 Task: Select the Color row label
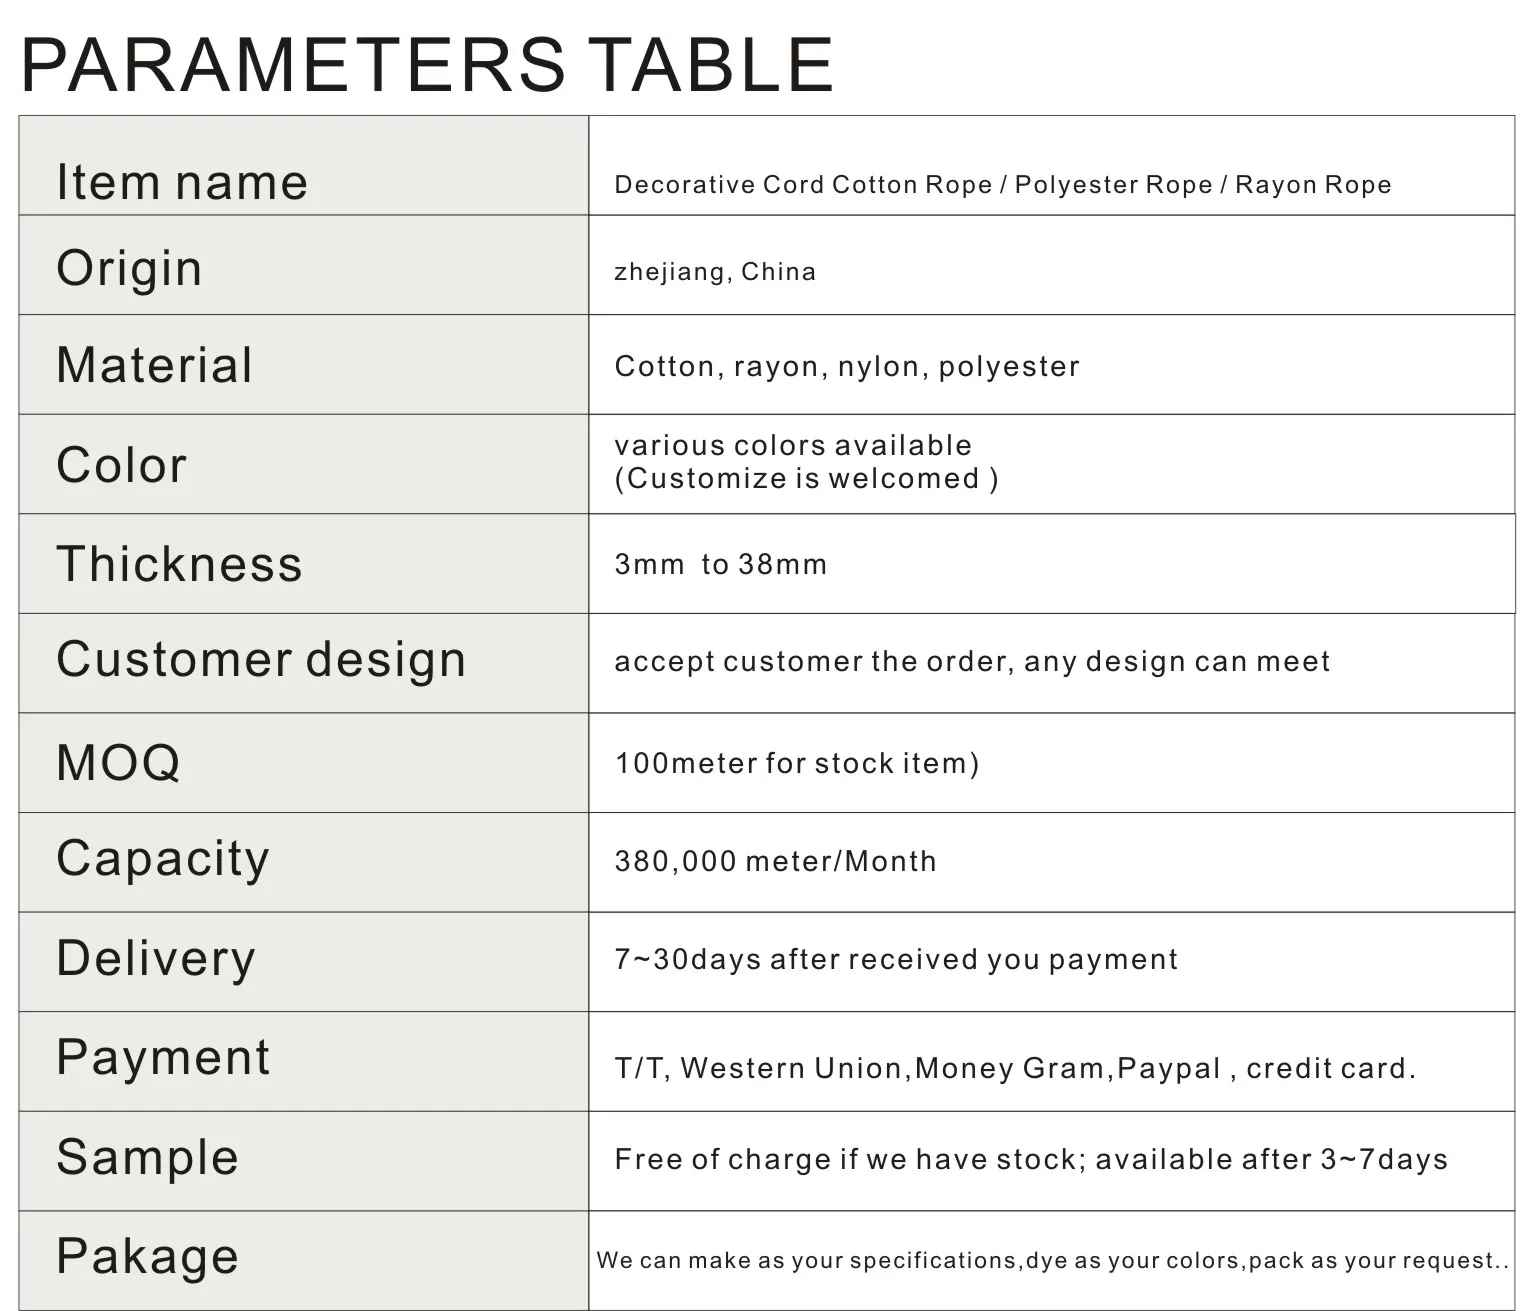click(x=121, y=465)
